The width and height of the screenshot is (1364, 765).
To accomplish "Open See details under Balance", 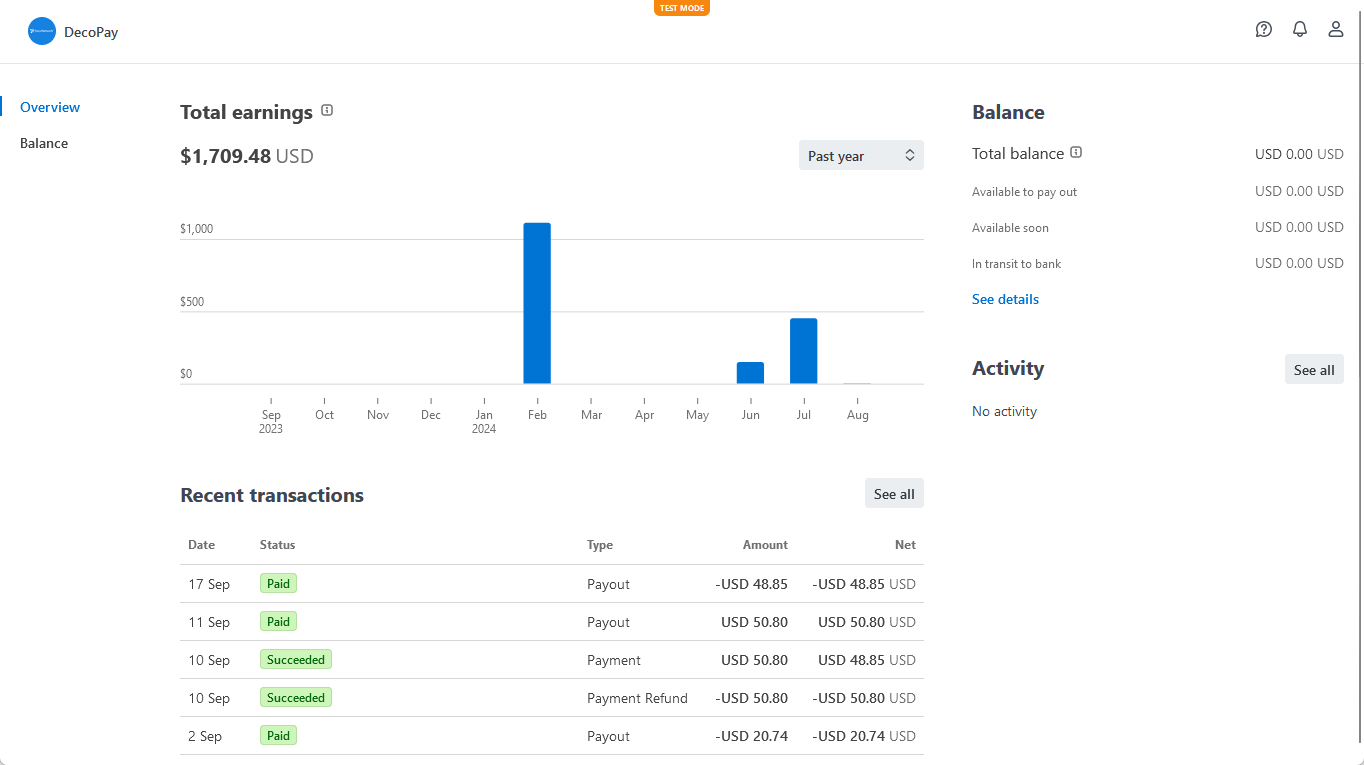I will 1005,298.
